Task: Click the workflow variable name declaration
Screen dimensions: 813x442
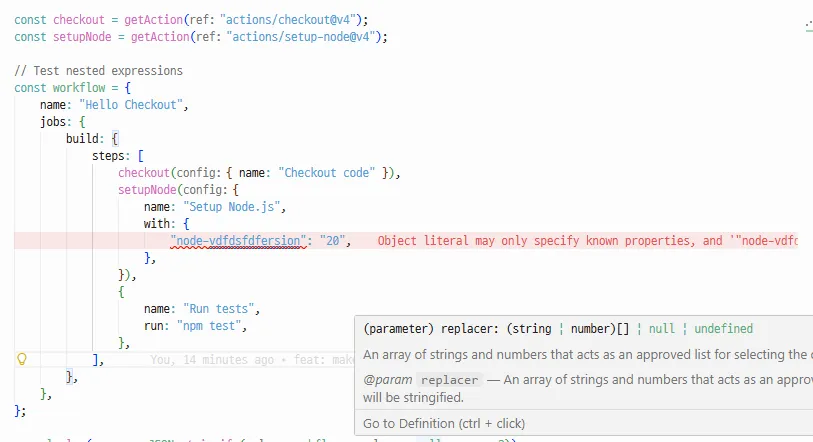Action: pyautogui.click(x=79, y=88)
